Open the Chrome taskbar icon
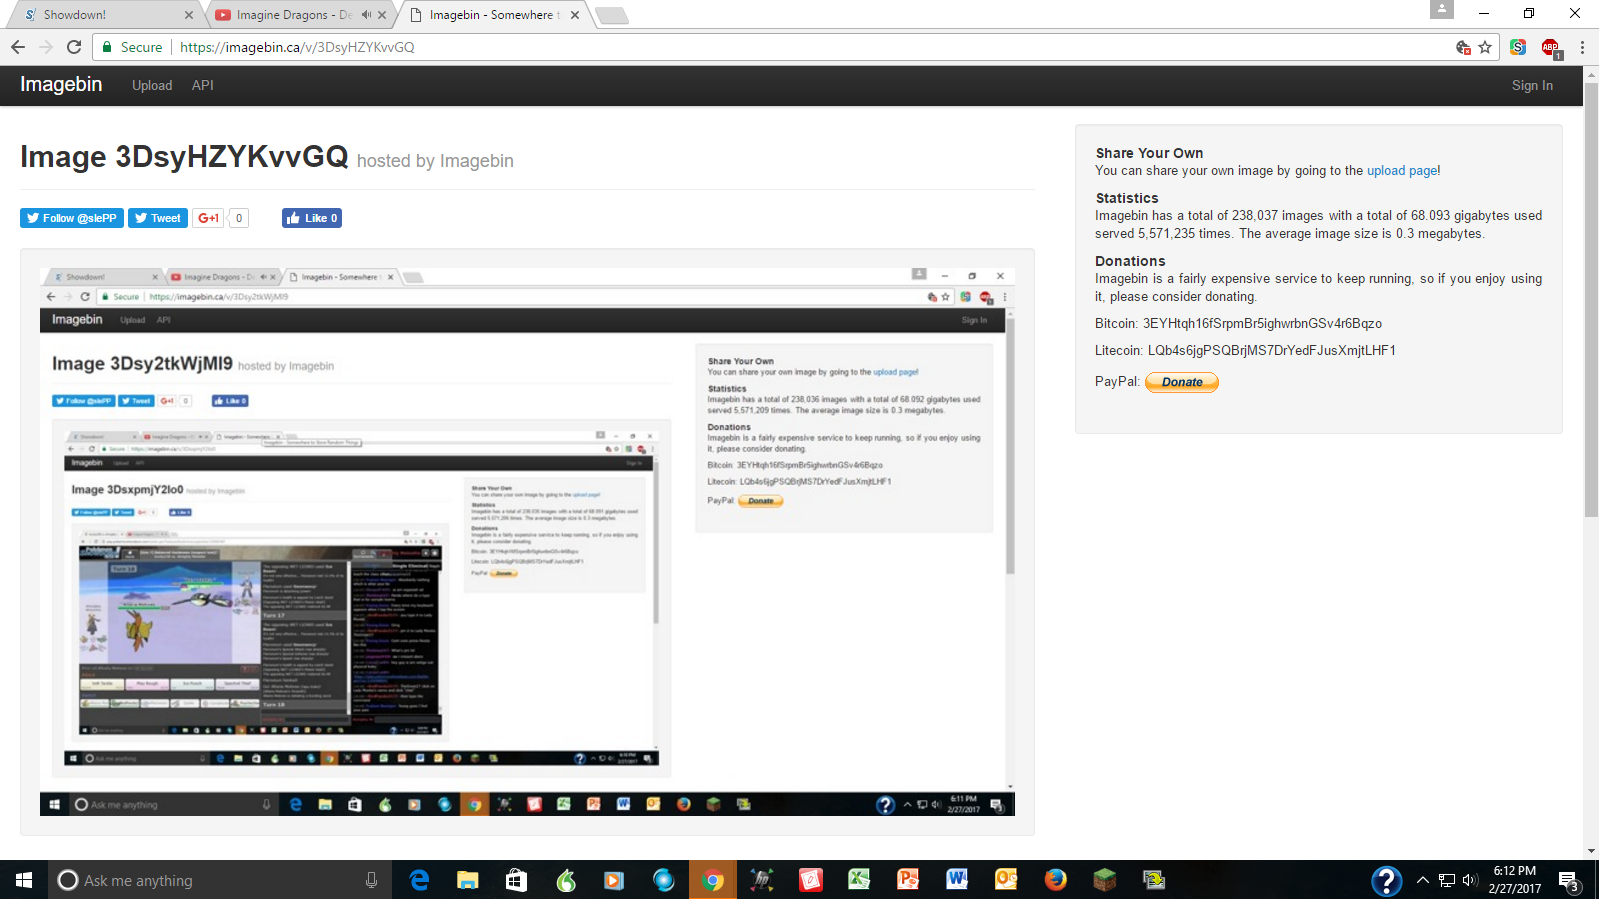This screenshot has width=1599, height=899. point(712,880)
